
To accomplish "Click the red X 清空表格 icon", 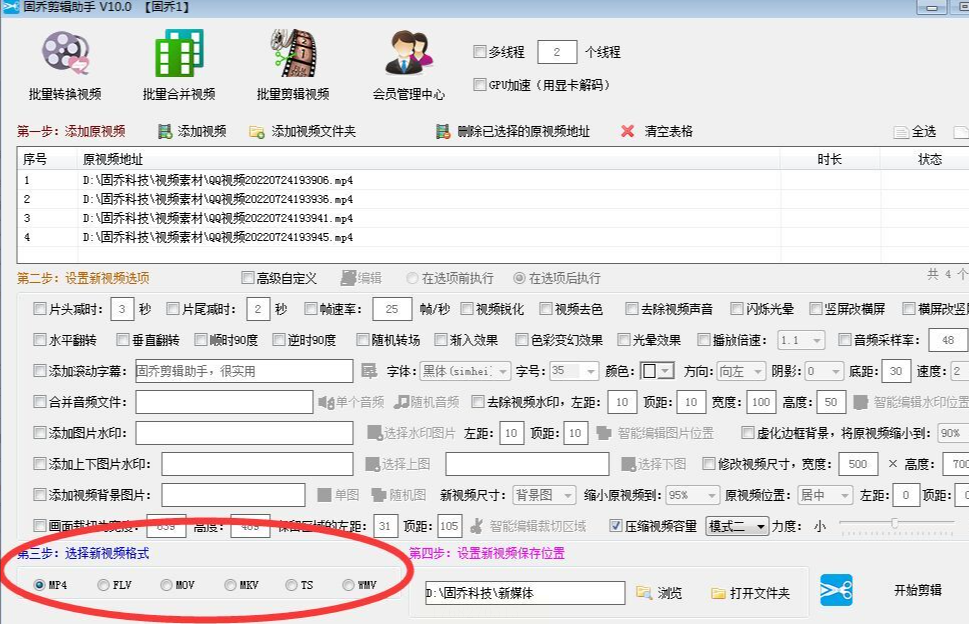I will pyautogui.click(x=627, y=131).
